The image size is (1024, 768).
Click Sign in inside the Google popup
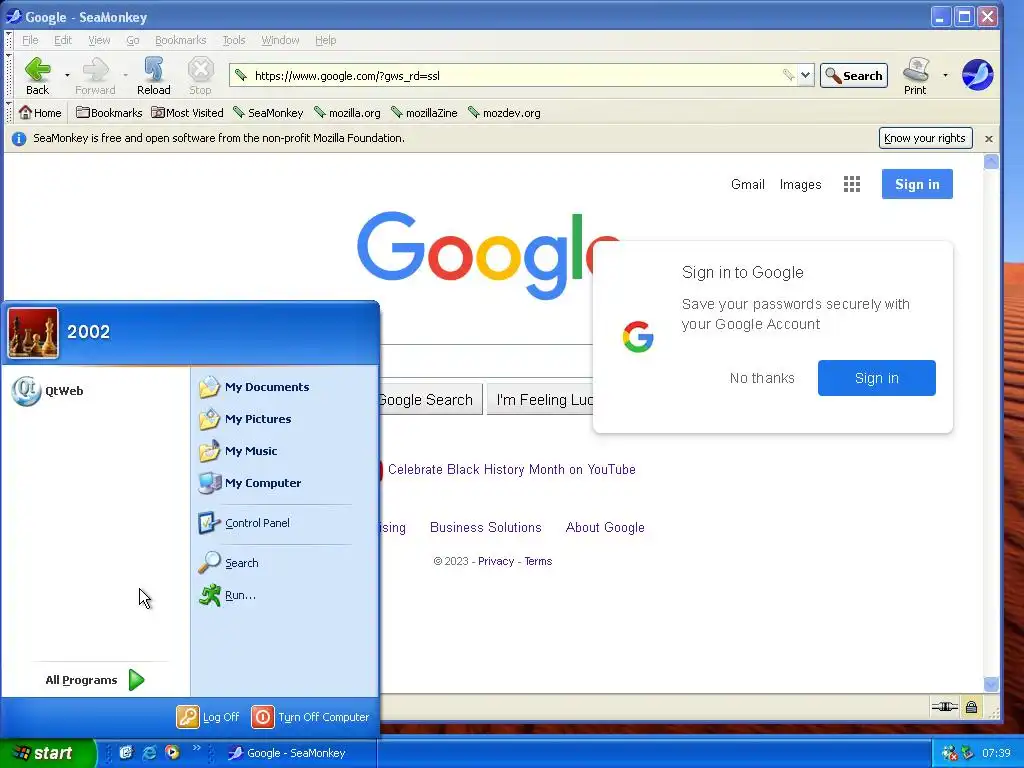pyautogui.click(x=876, y=378)
